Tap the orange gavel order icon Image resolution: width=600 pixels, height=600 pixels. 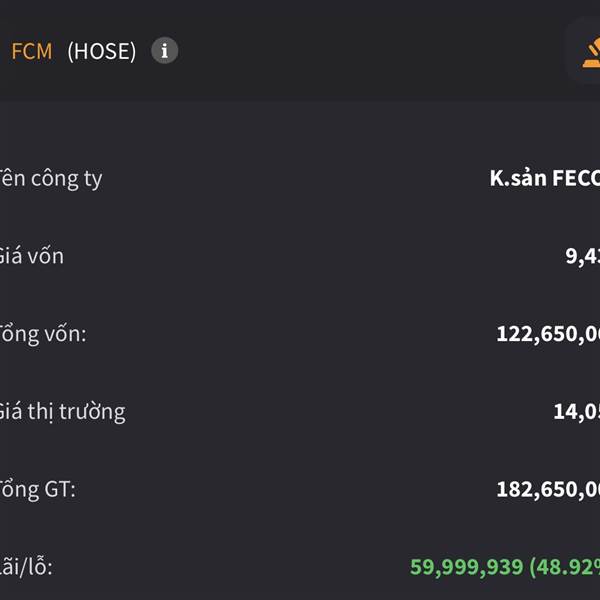point(591,53)
